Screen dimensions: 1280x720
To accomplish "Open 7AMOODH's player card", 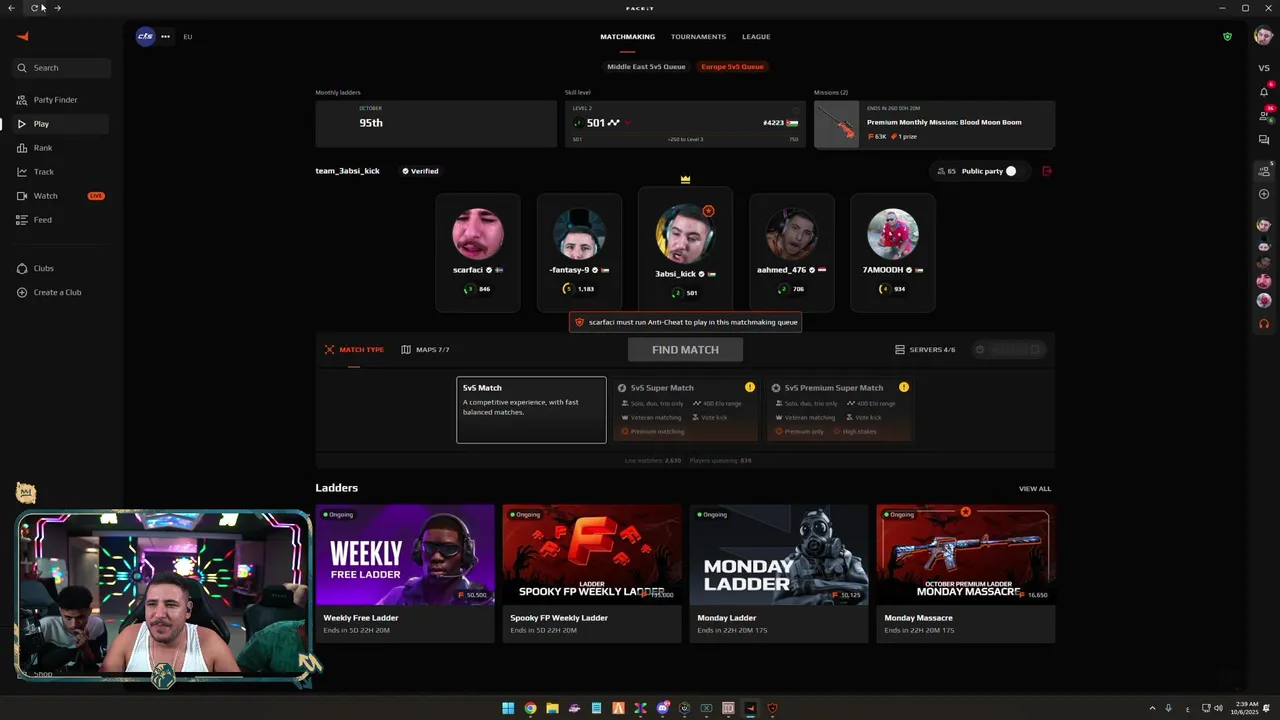I will point(893,253).
